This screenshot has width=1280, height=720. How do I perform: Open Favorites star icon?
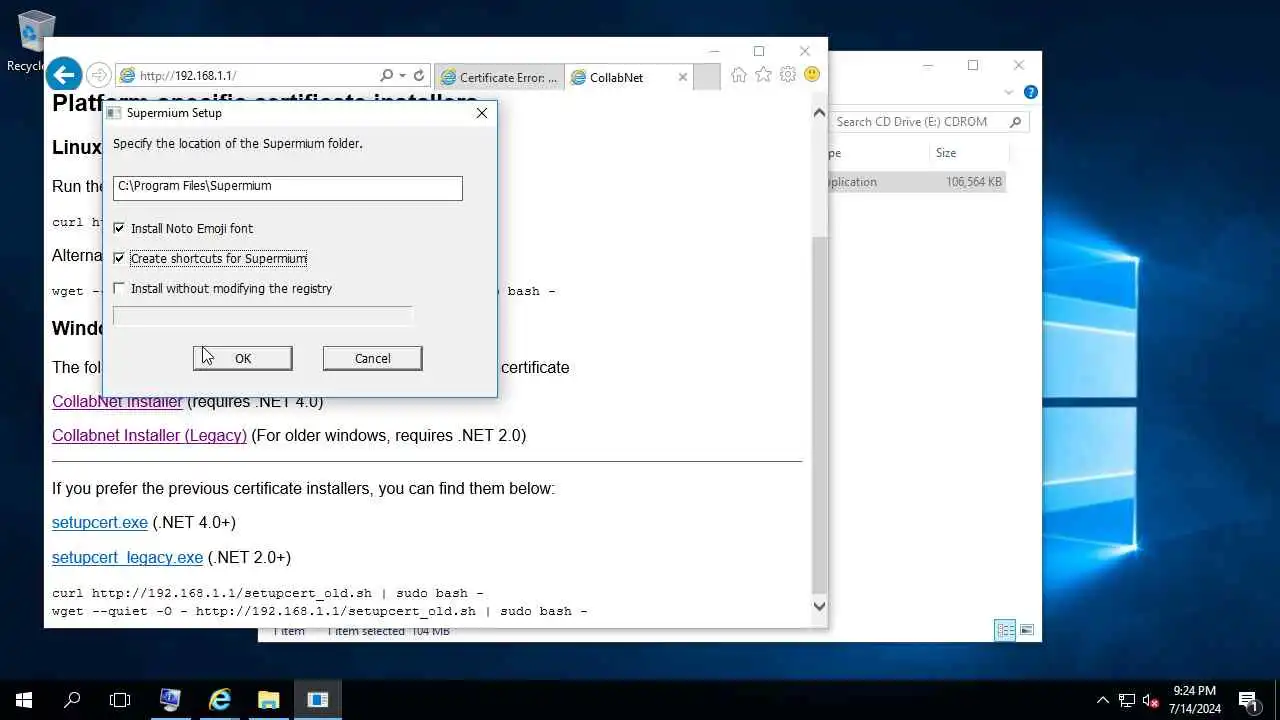pos(763,75)
